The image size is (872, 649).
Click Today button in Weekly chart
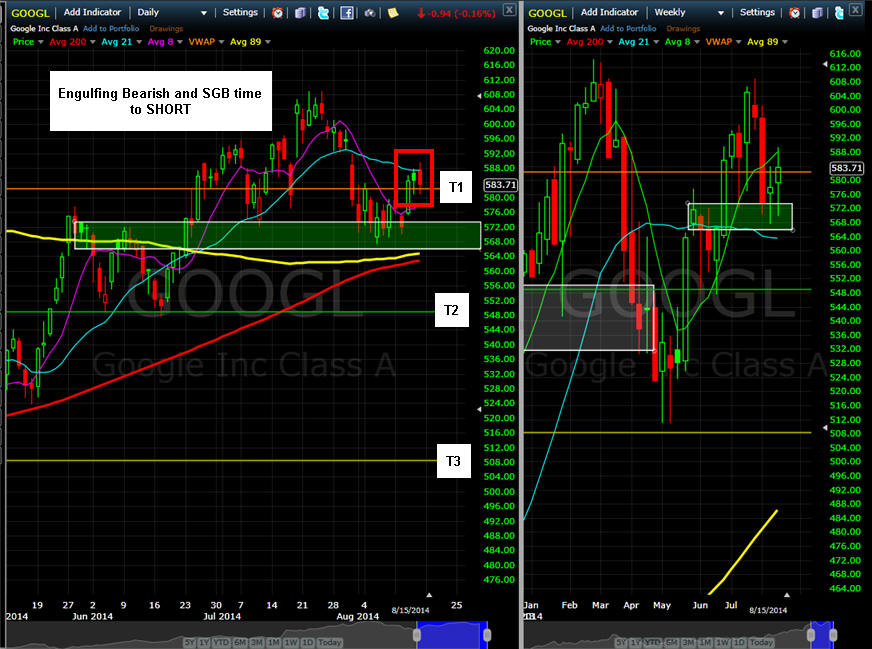(x=761, y=642)
